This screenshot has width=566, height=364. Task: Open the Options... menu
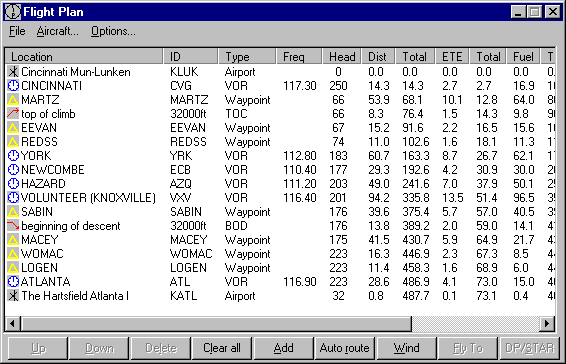point(113,31)
